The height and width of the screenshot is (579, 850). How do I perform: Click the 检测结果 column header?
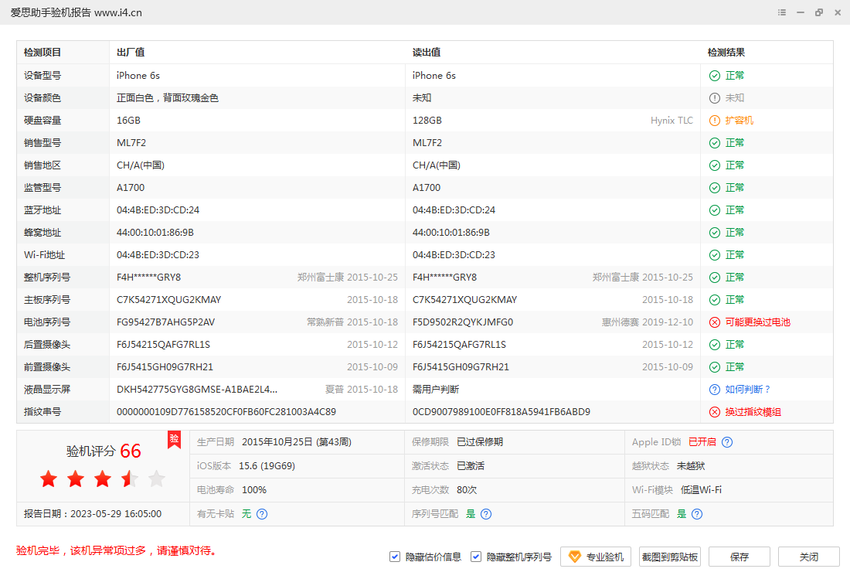coord(726,53)
